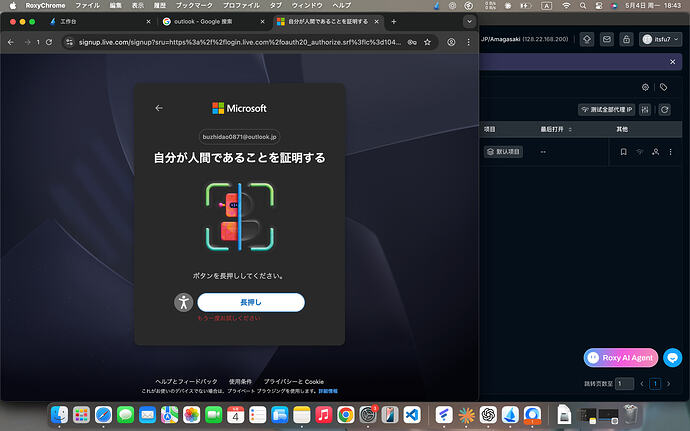Refresh the Roxy list with the refresh icon
690x431 pixels.
click(664, 110)
